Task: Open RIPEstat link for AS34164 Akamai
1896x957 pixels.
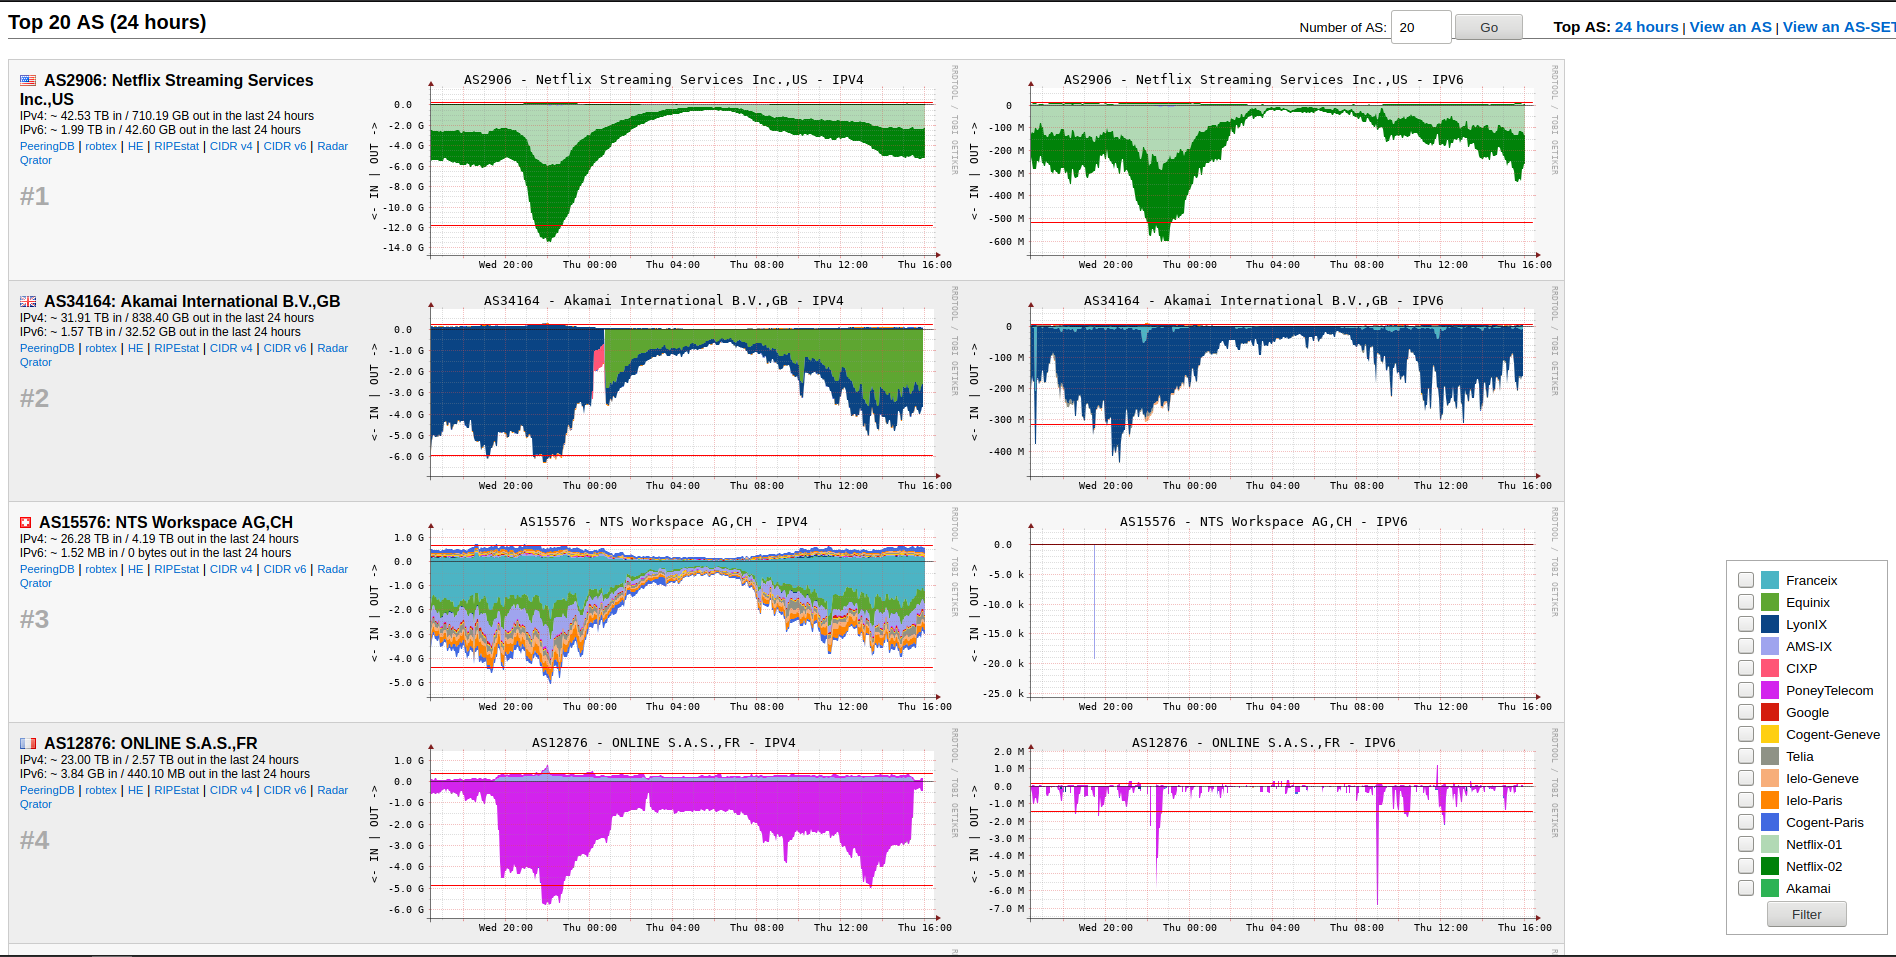Action: (x=176, y=348)
